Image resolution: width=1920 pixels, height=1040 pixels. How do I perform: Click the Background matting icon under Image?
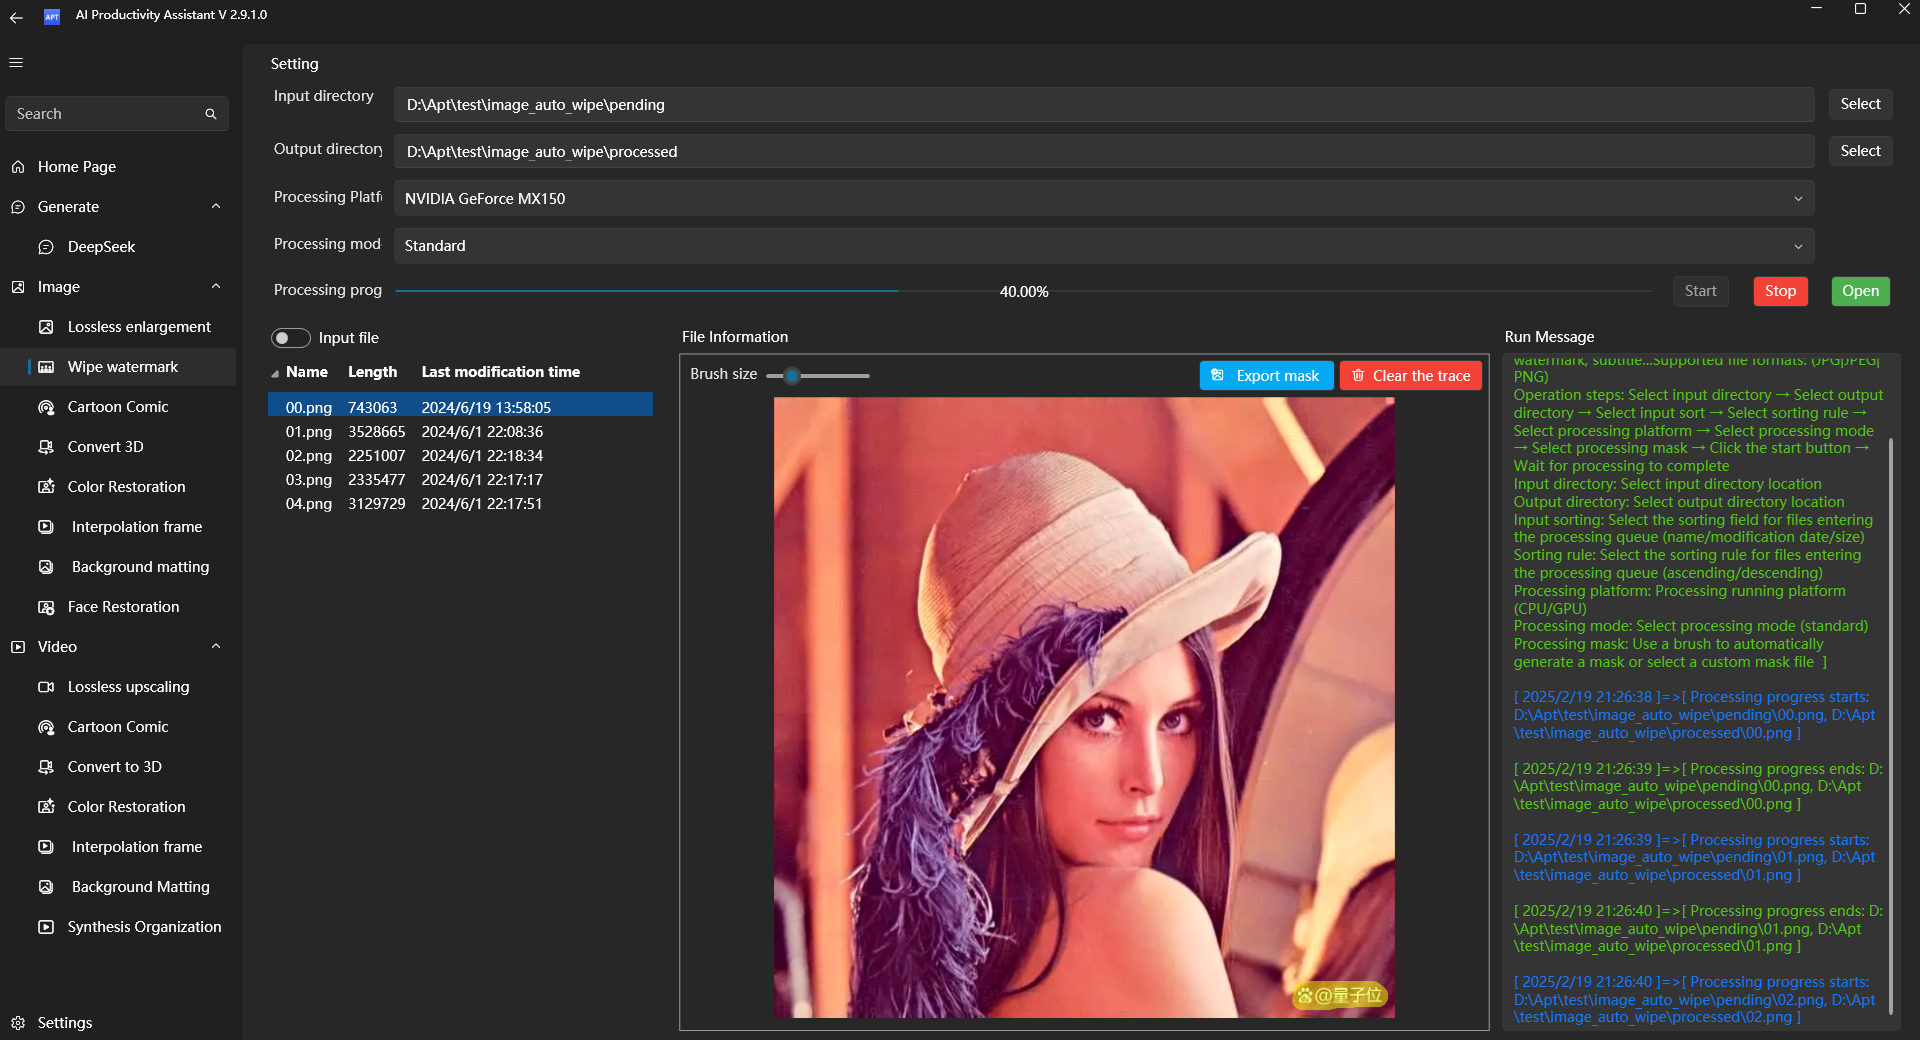(x=46, y=567)
